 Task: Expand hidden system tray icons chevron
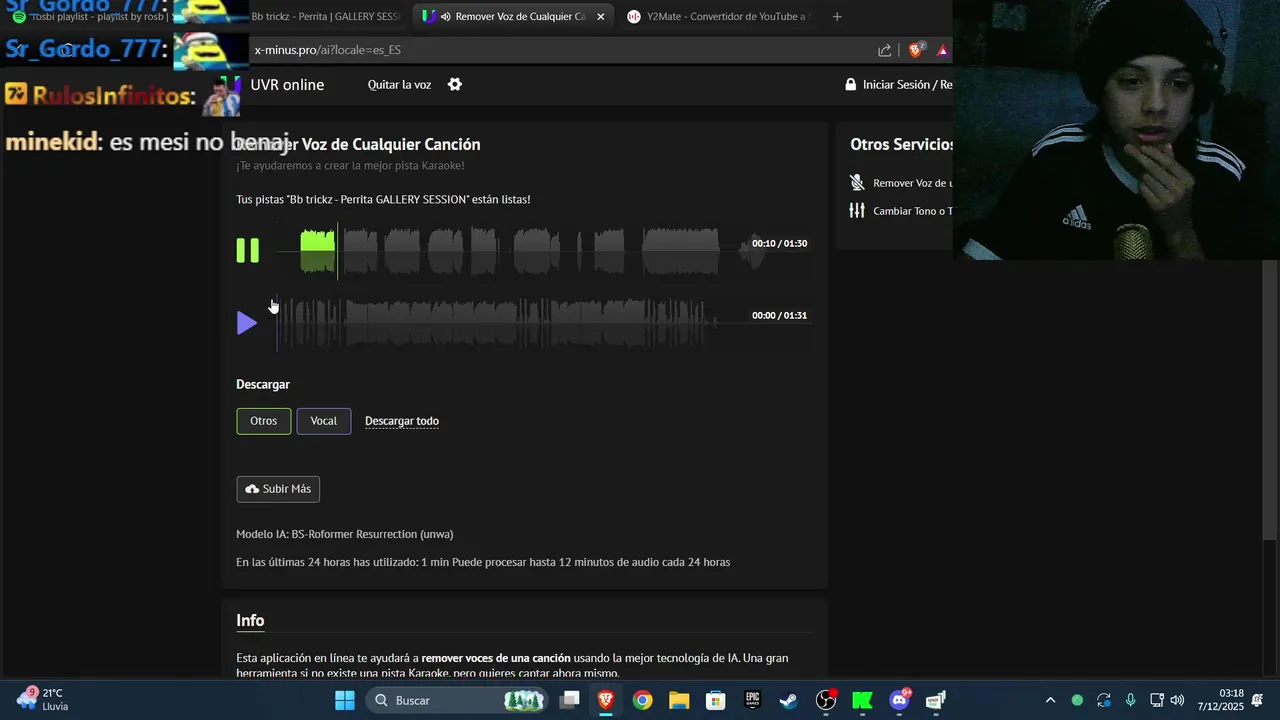(1050, 700)
